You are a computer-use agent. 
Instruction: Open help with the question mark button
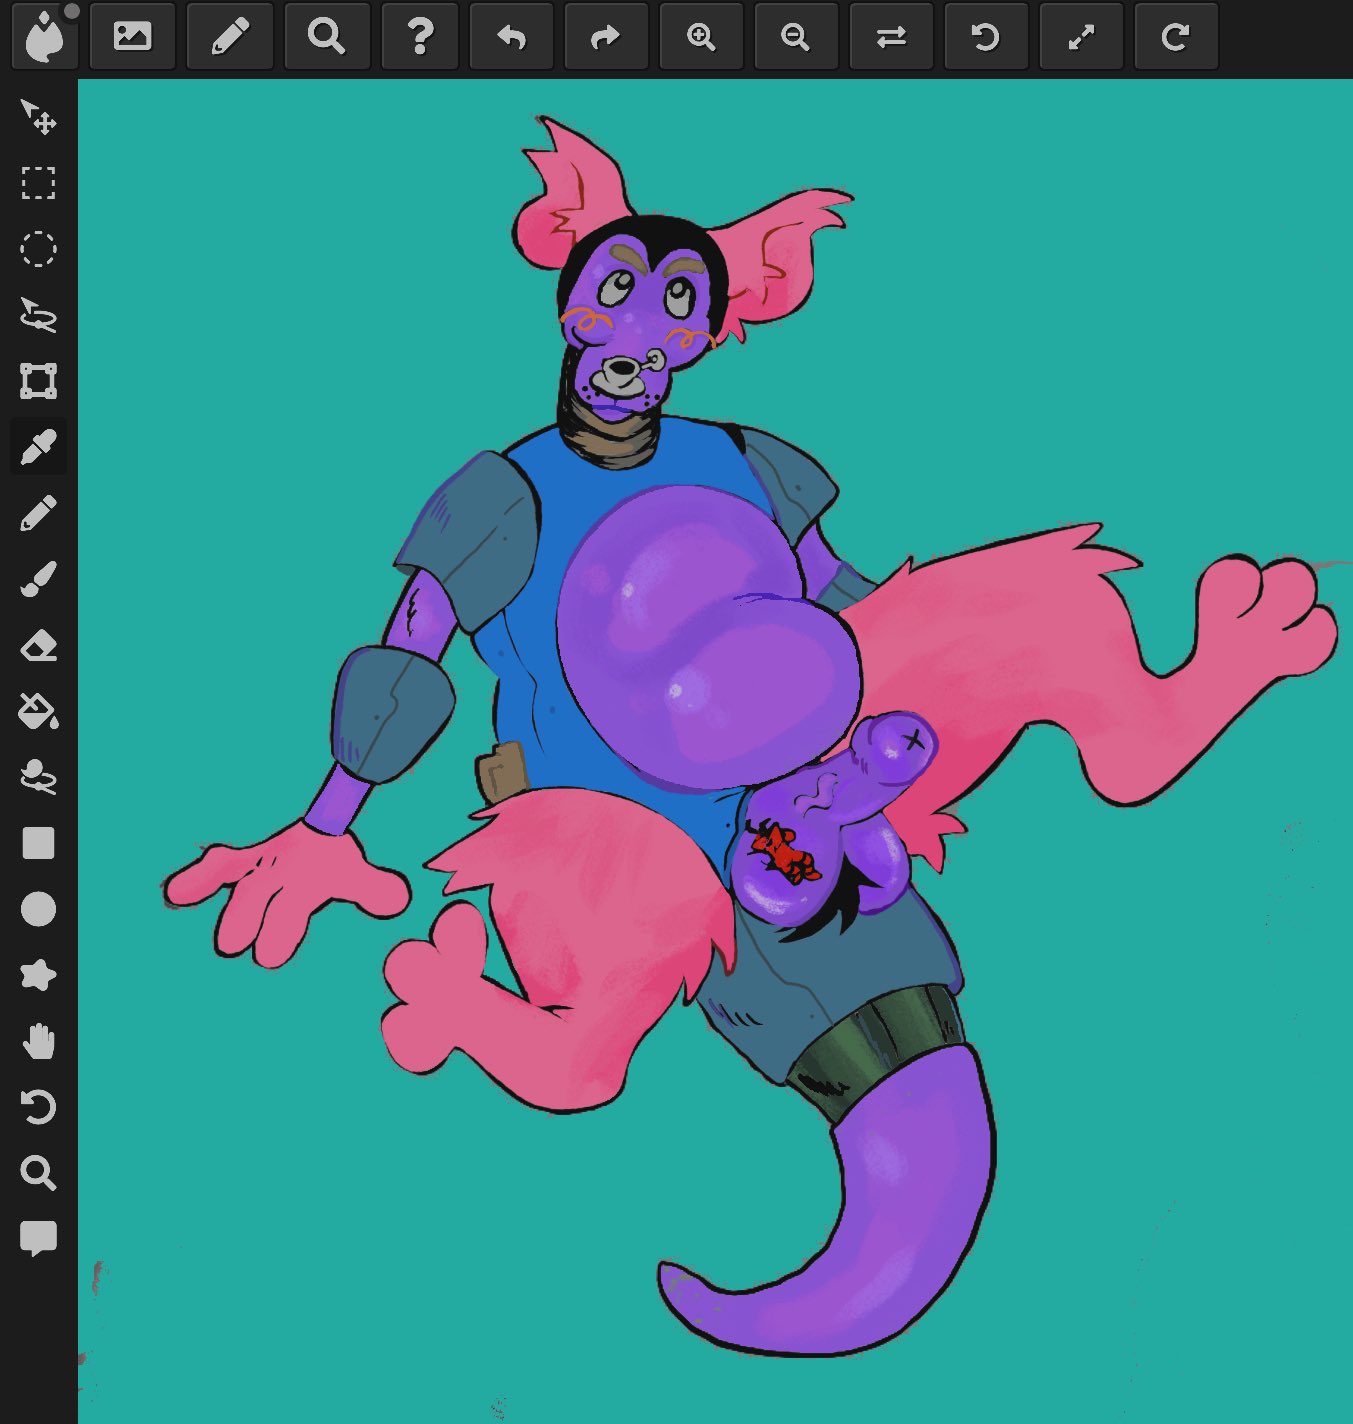pos(420,36)
